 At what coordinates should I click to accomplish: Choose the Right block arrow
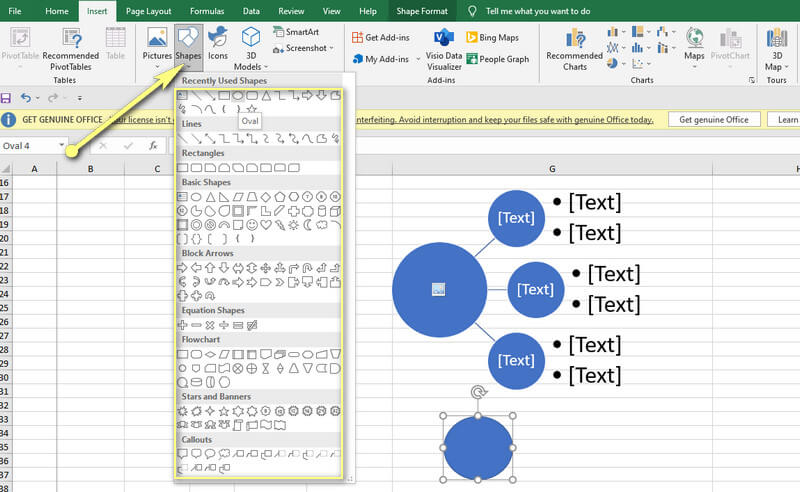[182, 267]
